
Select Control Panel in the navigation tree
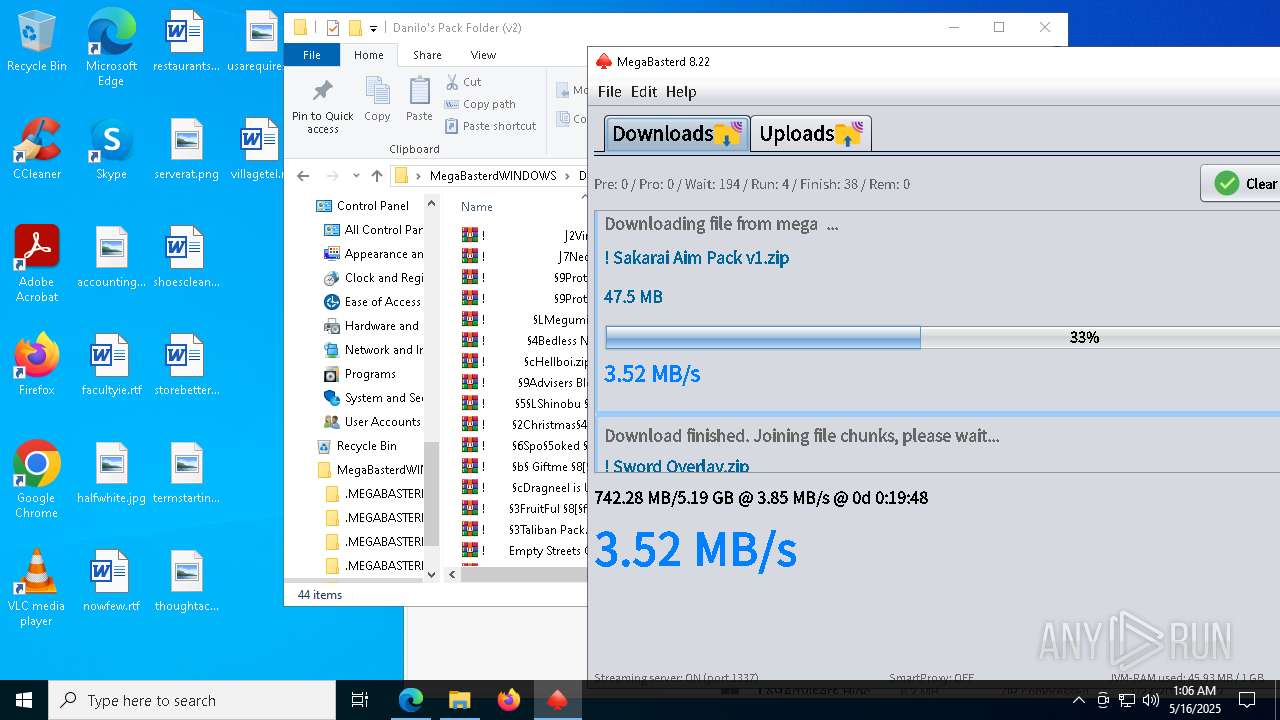pos(364,206)
